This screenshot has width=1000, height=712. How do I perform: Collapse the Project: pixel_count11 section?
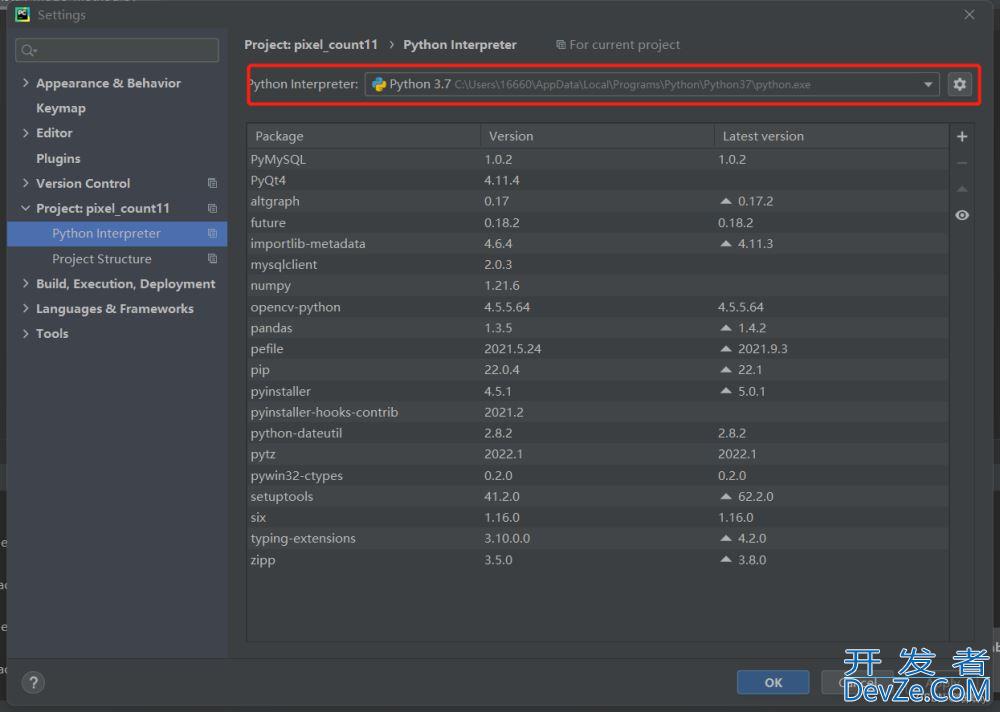click(26, 208)
